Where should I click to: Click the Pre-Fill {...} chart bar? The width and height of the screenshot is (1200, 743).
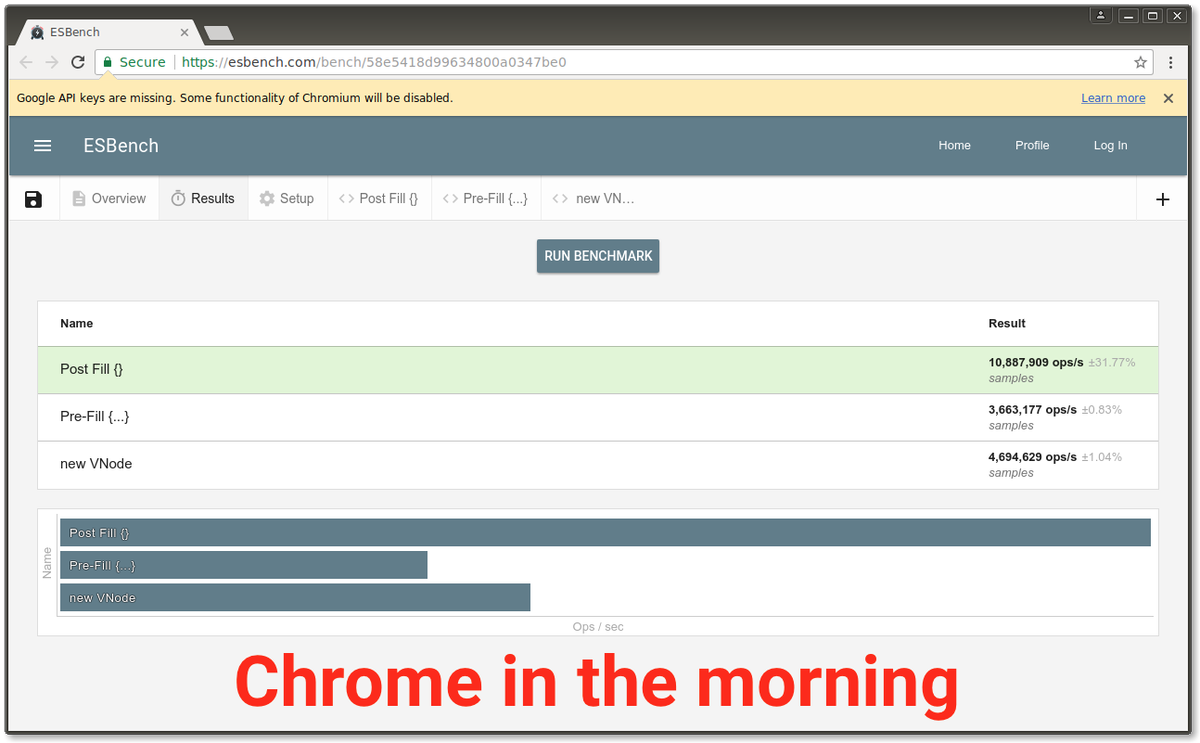click(x=243, y=565)
